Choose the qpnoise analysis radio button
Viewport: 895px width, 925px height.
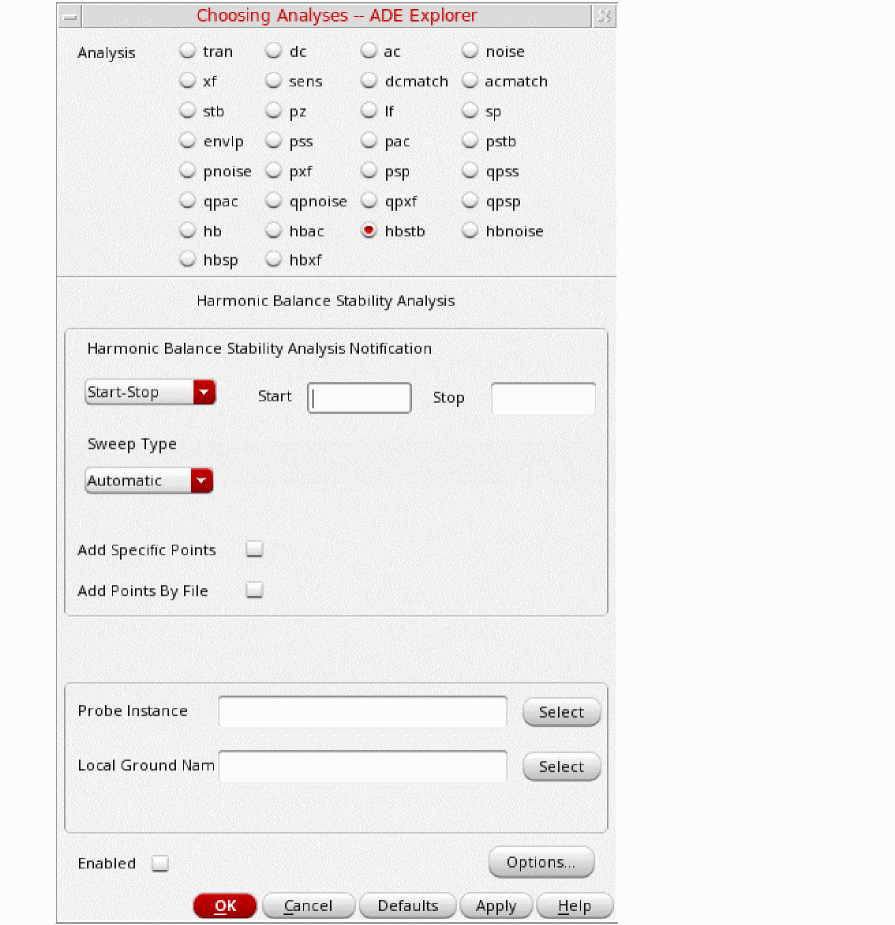pyautogui.click(x=273, y=201)
